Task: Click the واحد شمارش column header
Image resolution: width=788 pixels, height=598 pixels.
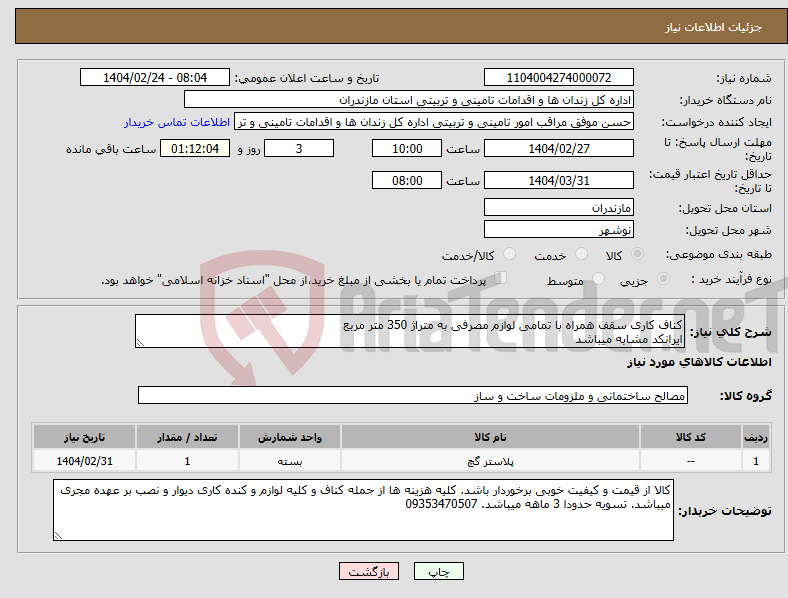Action: click(290, 437)
